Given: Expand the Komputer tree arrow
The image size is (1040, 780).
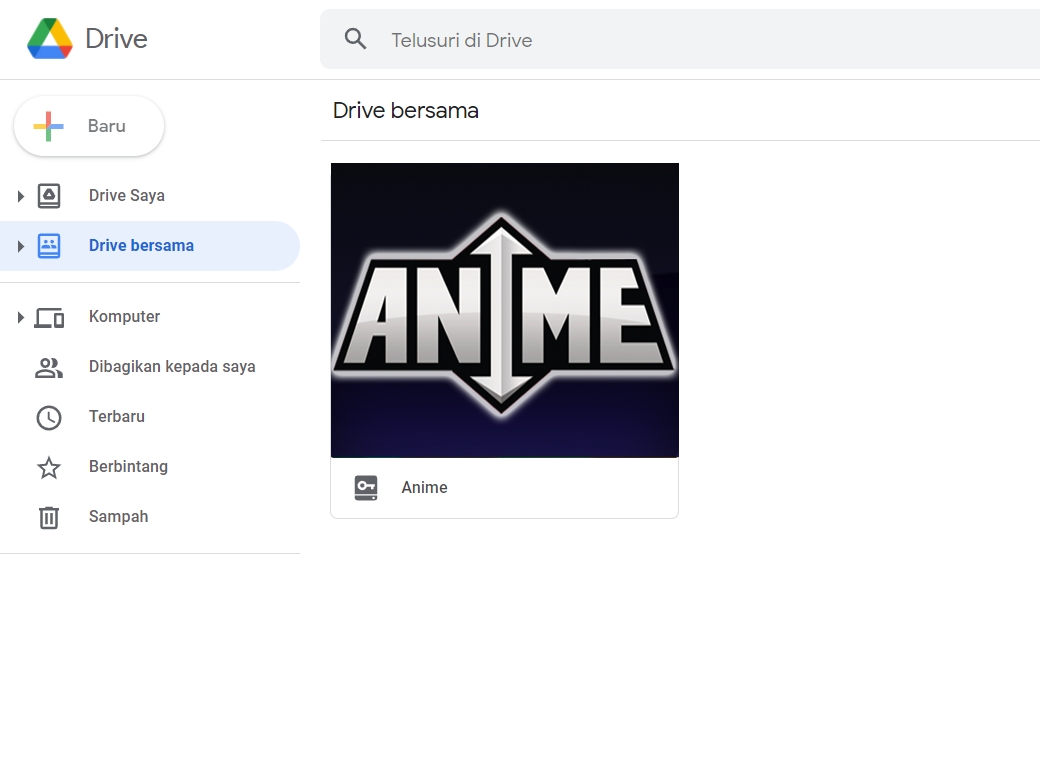Looking at the screenshot, I should coord(21,318).
